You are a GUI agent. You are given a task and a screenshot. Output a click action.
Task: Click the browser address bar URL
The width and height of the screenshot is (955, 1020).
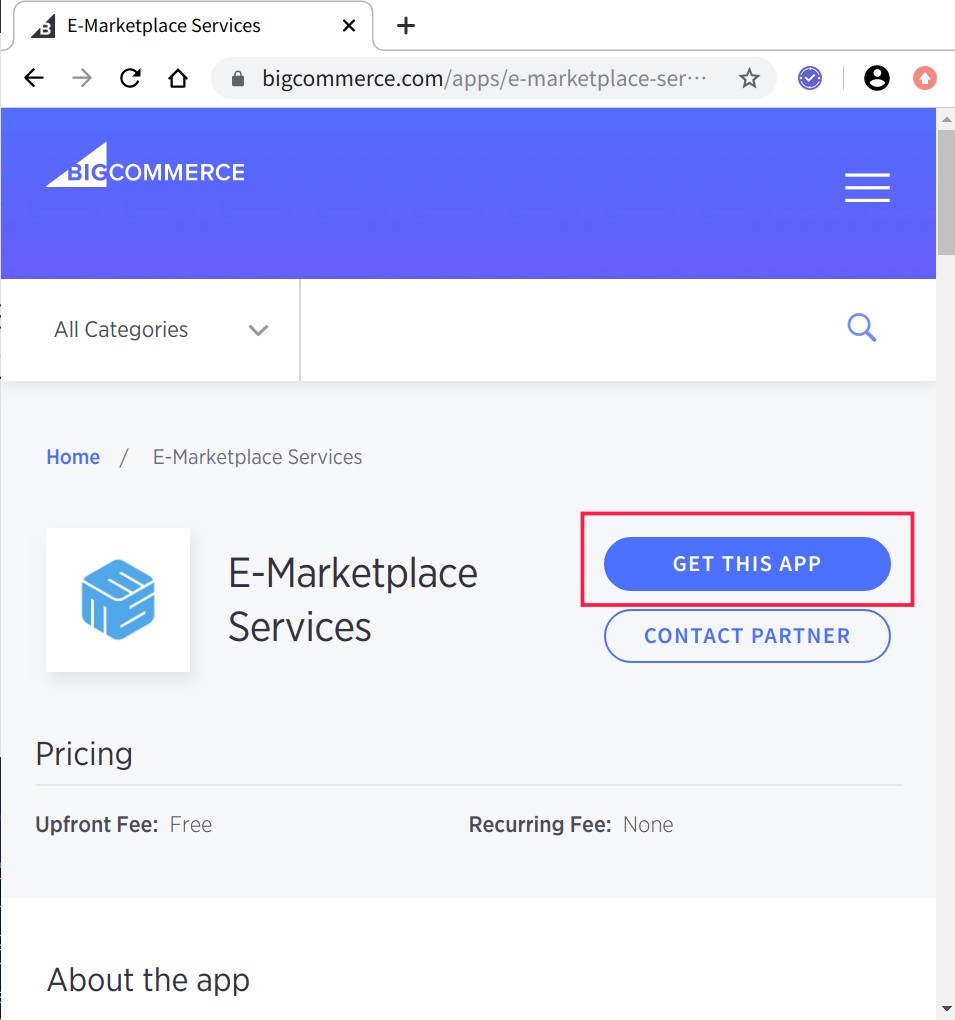point(483,79)
